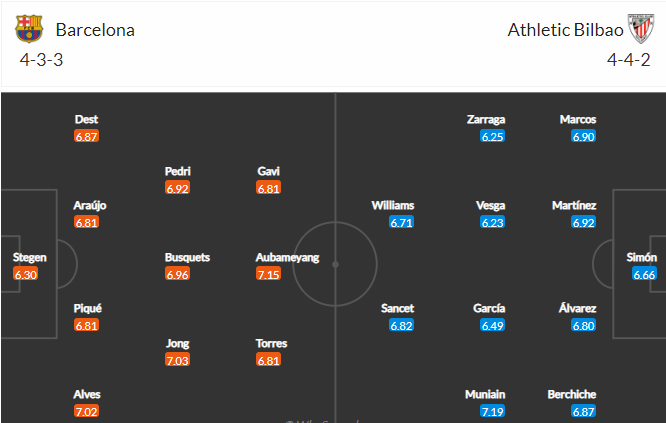Image resolution: width=666 pixels, height=423 pixels.
Task: Click Busquets' 6.96 rating badge
Action: point(178,274)
